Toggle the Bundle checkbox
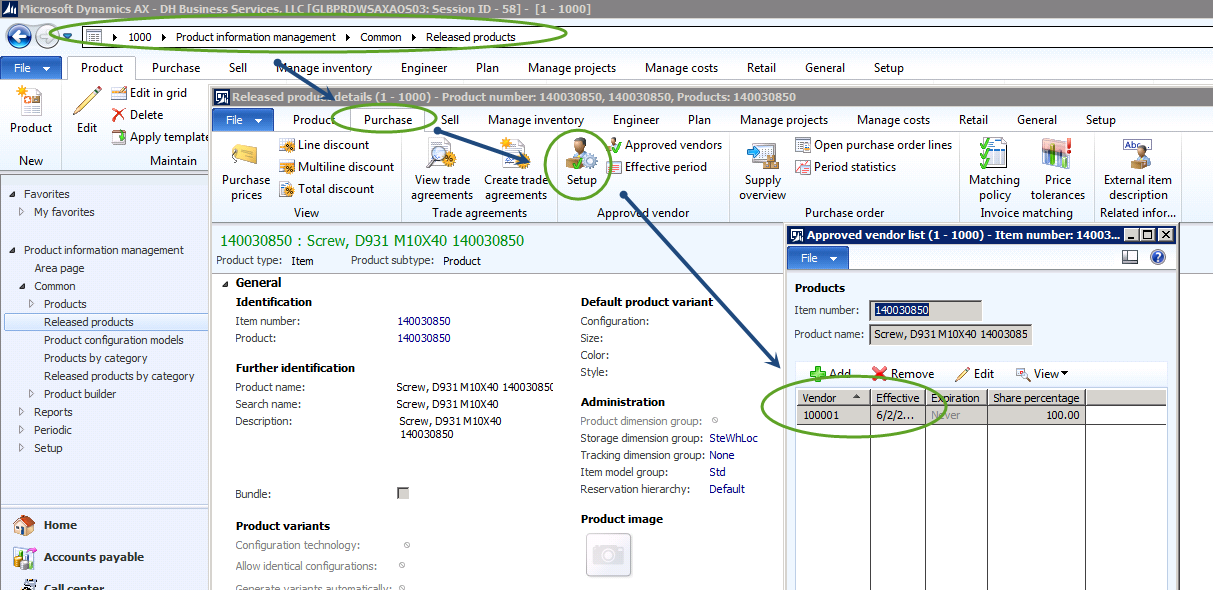This screenshot has height=590, width=1213. pos(403,494)
